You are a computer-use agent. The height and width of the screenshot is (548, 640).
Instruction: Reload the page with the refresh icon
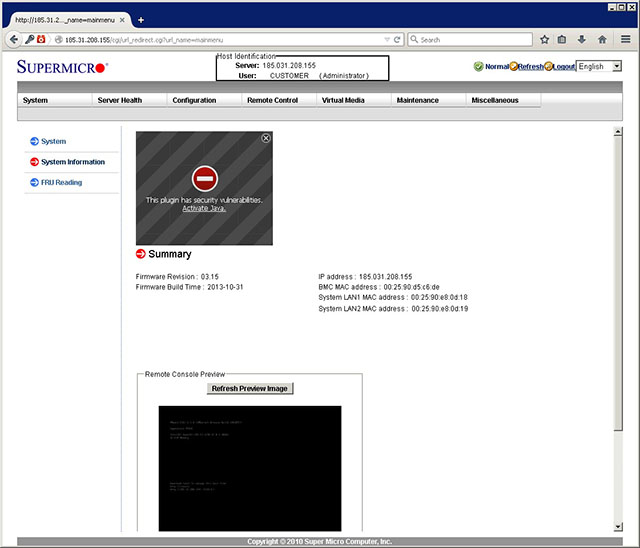point(397,40)
